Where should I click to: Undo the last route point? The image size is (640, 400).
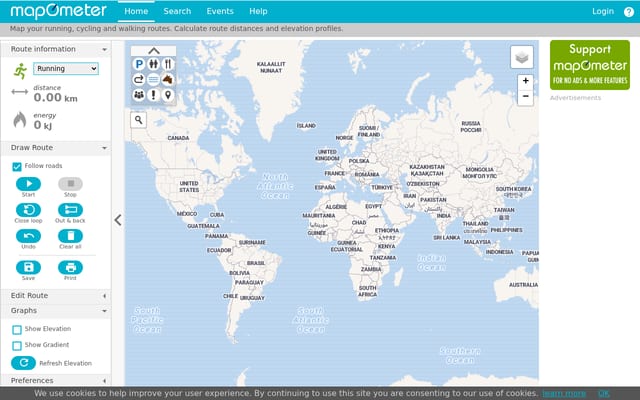point(28,236)
